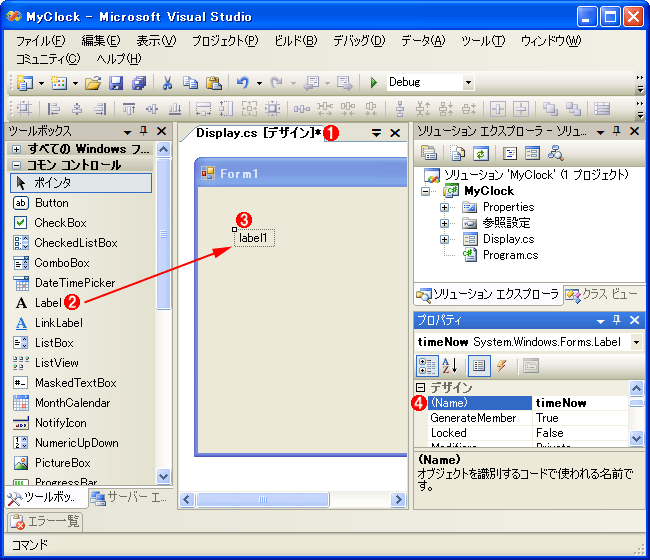650x560 pixels.
Task: Select the Pointer tool in Toolbox
Action: (81, 183)
